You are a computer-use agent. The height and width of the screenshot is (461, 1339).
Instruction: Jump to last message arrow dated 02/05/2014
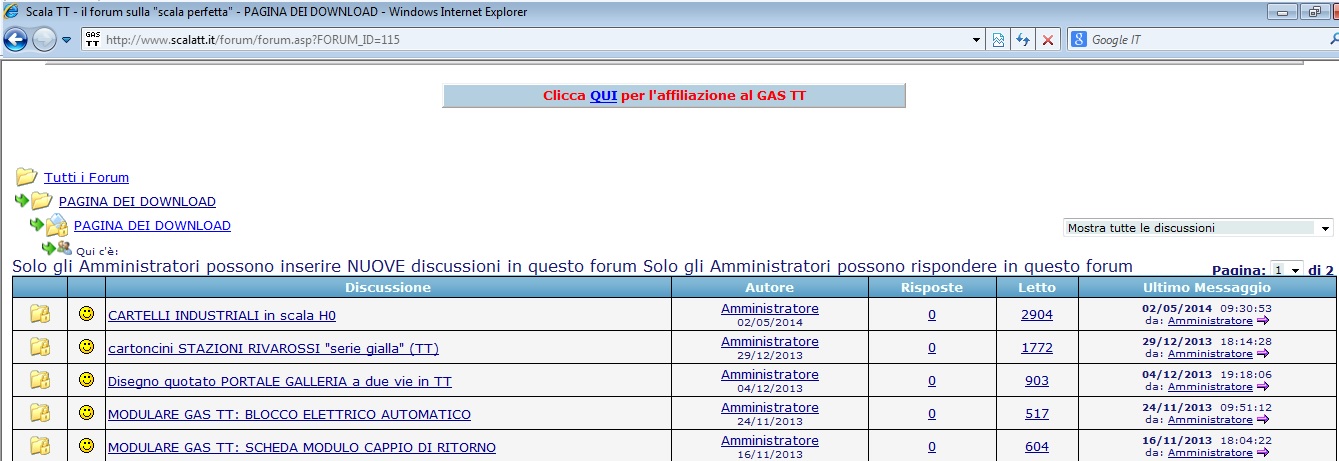[1262, 321]
